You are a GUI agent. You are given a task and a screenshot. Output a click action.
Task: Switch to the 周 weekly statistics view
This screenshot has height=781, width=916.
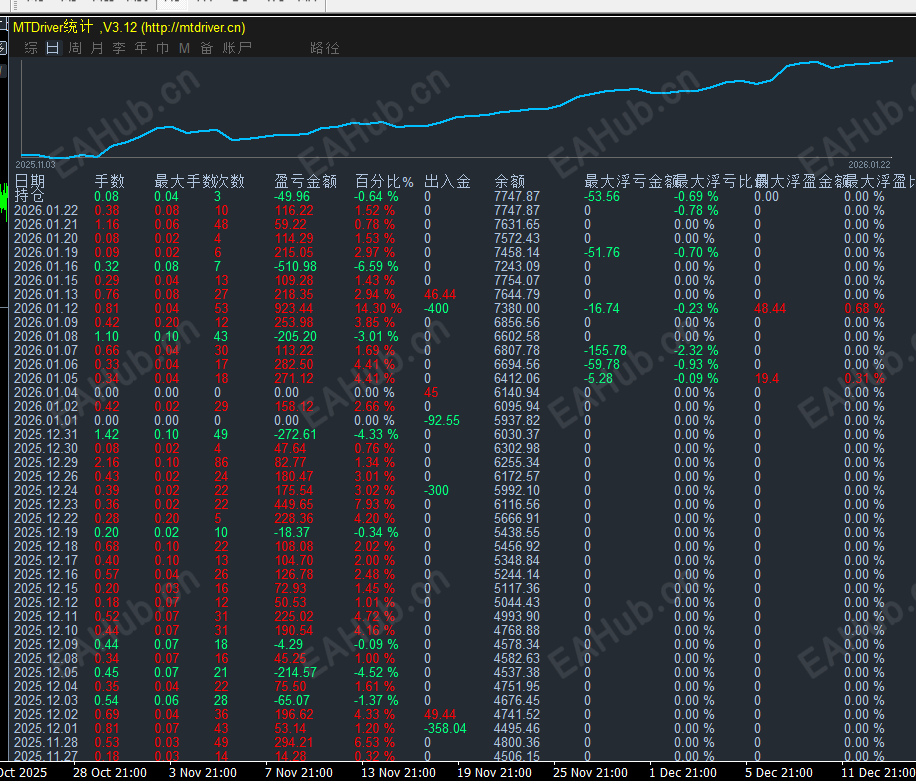tap(75, 48)
